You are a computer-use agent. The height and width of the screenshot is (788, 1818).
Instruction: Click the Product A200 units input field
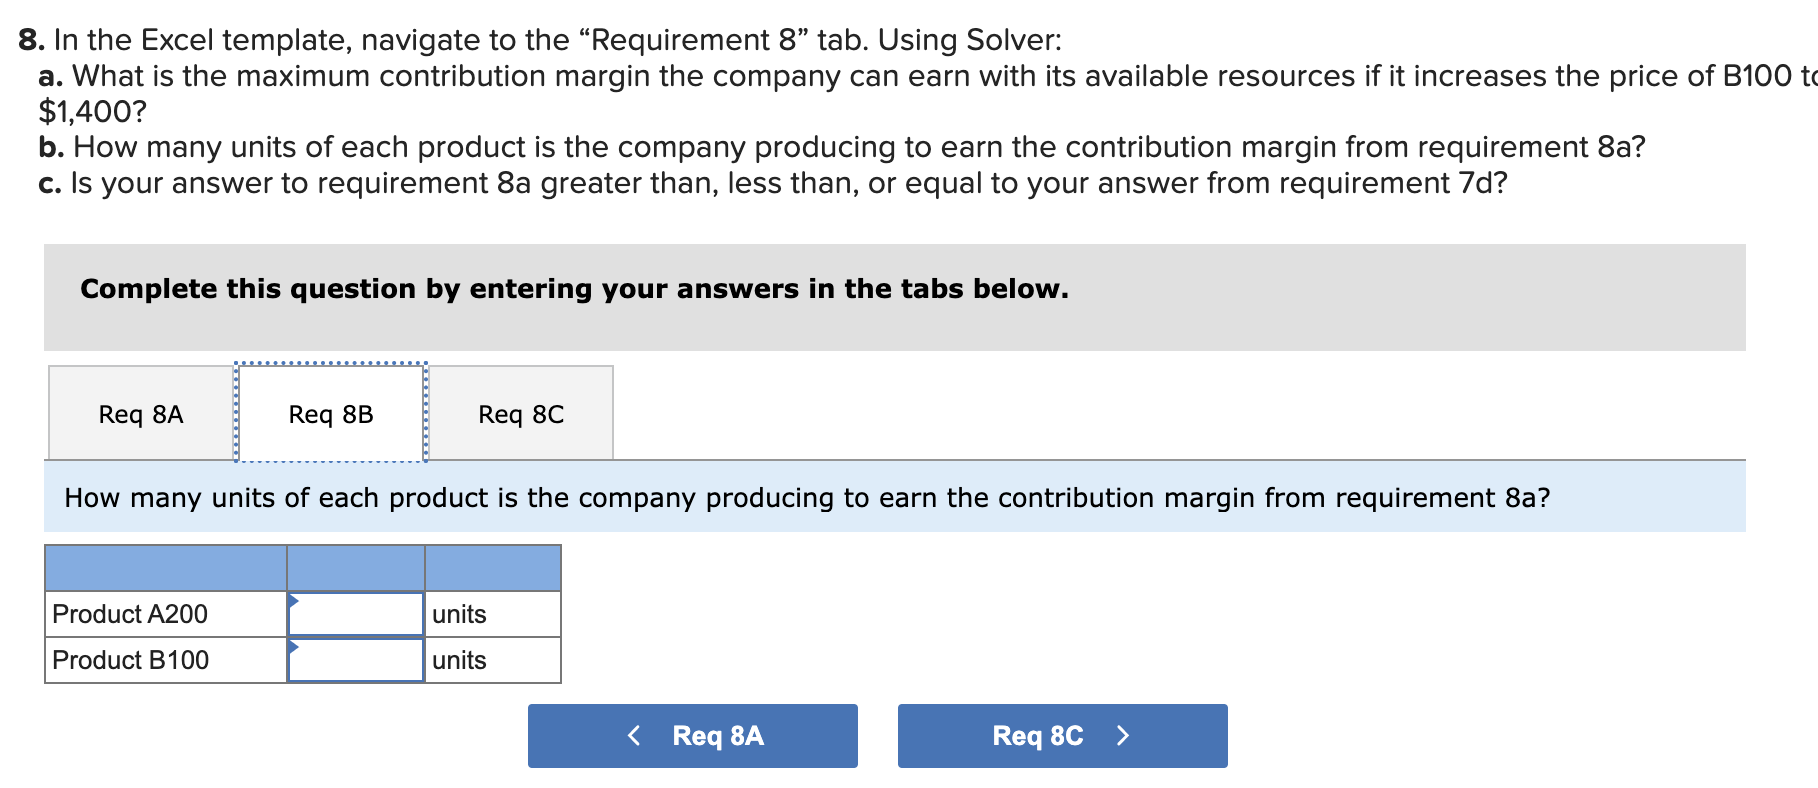coord(356,614)
